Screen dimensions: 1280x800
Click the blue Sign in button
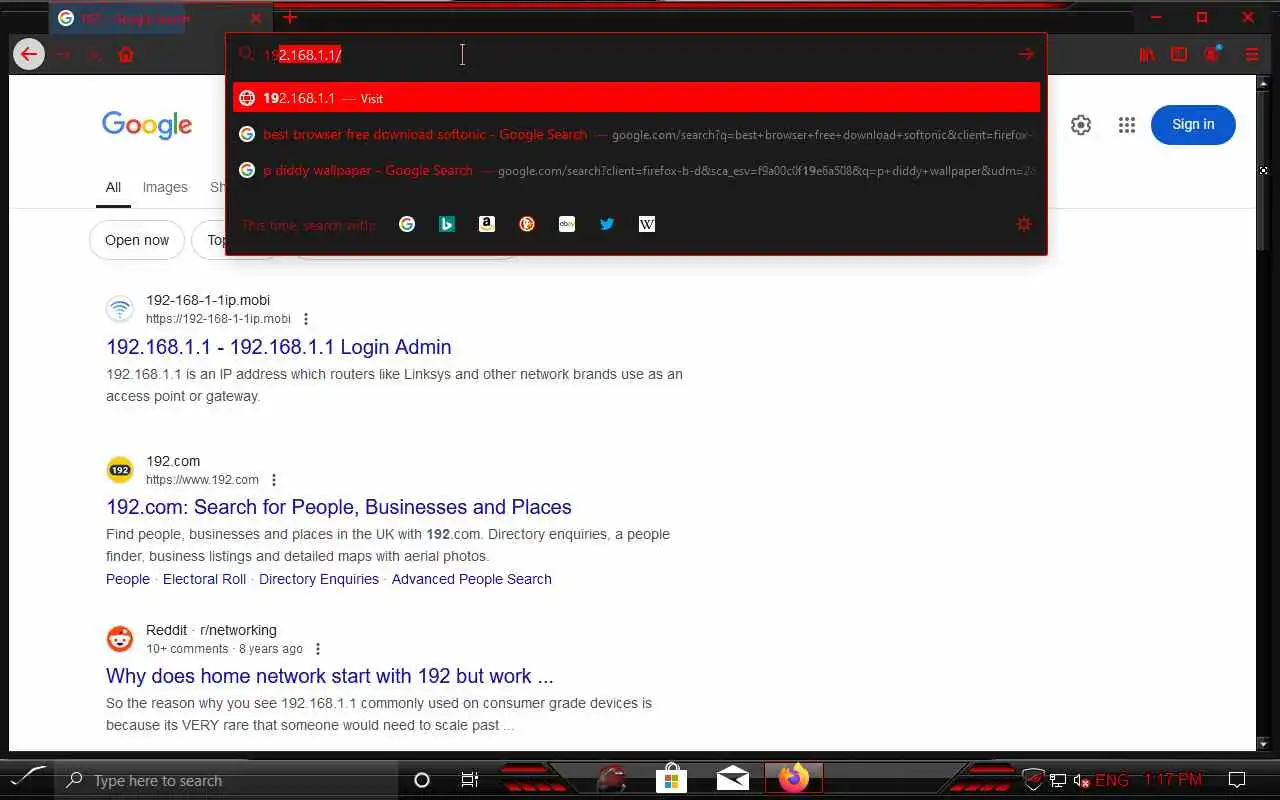1193,124
